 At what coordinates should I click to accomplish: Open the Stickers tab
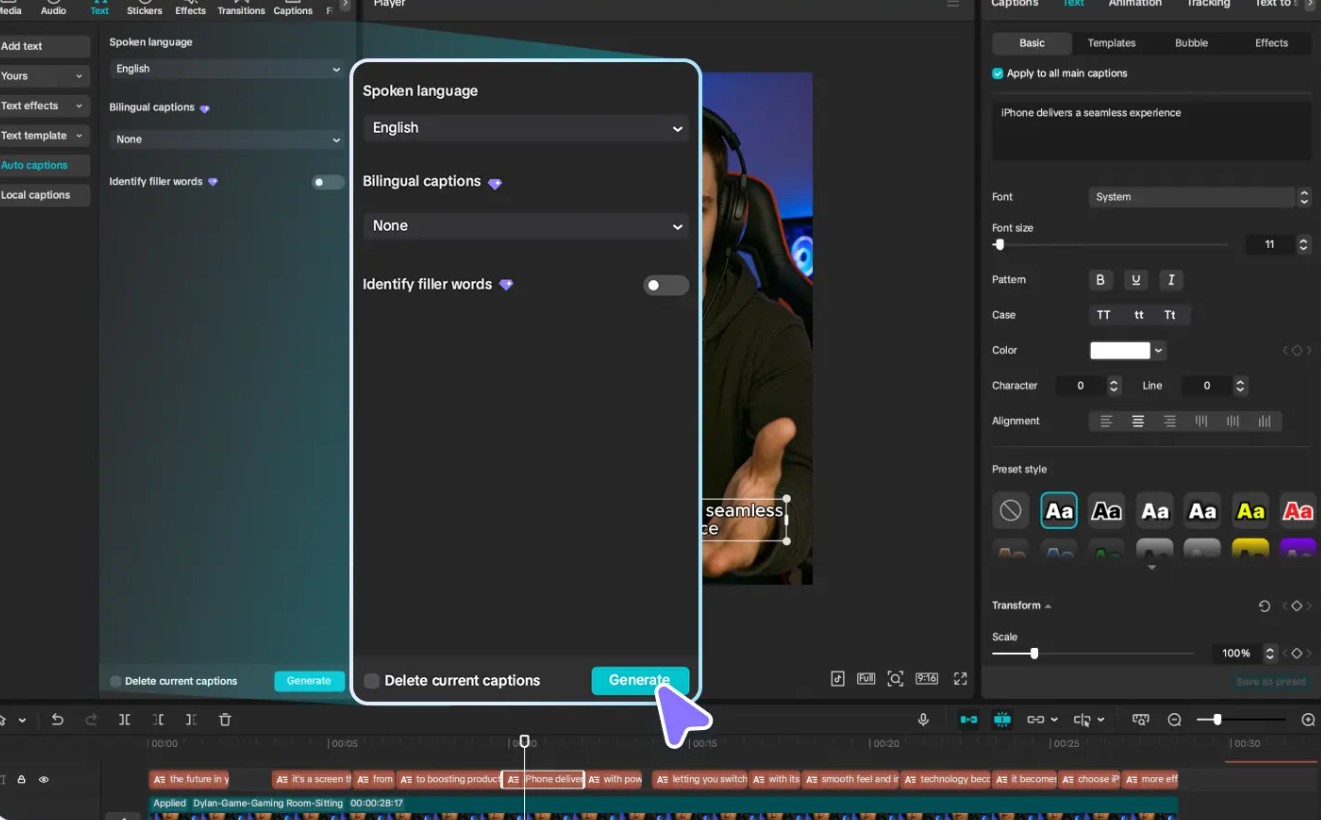coord(144,7)
